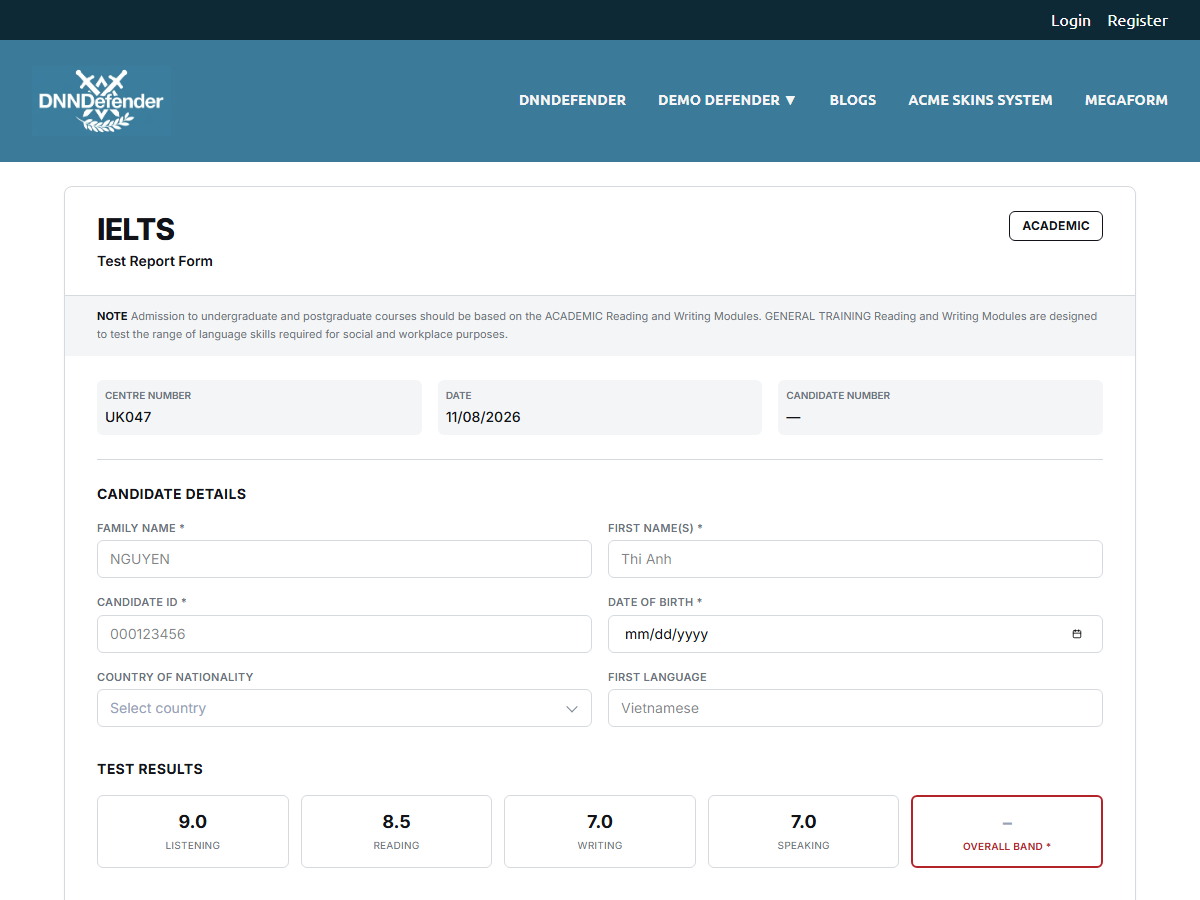Expand the Country of Nationality dropdown
Image resolution: width=1200 pixels, height=900 pixels.
pos(344,708)
